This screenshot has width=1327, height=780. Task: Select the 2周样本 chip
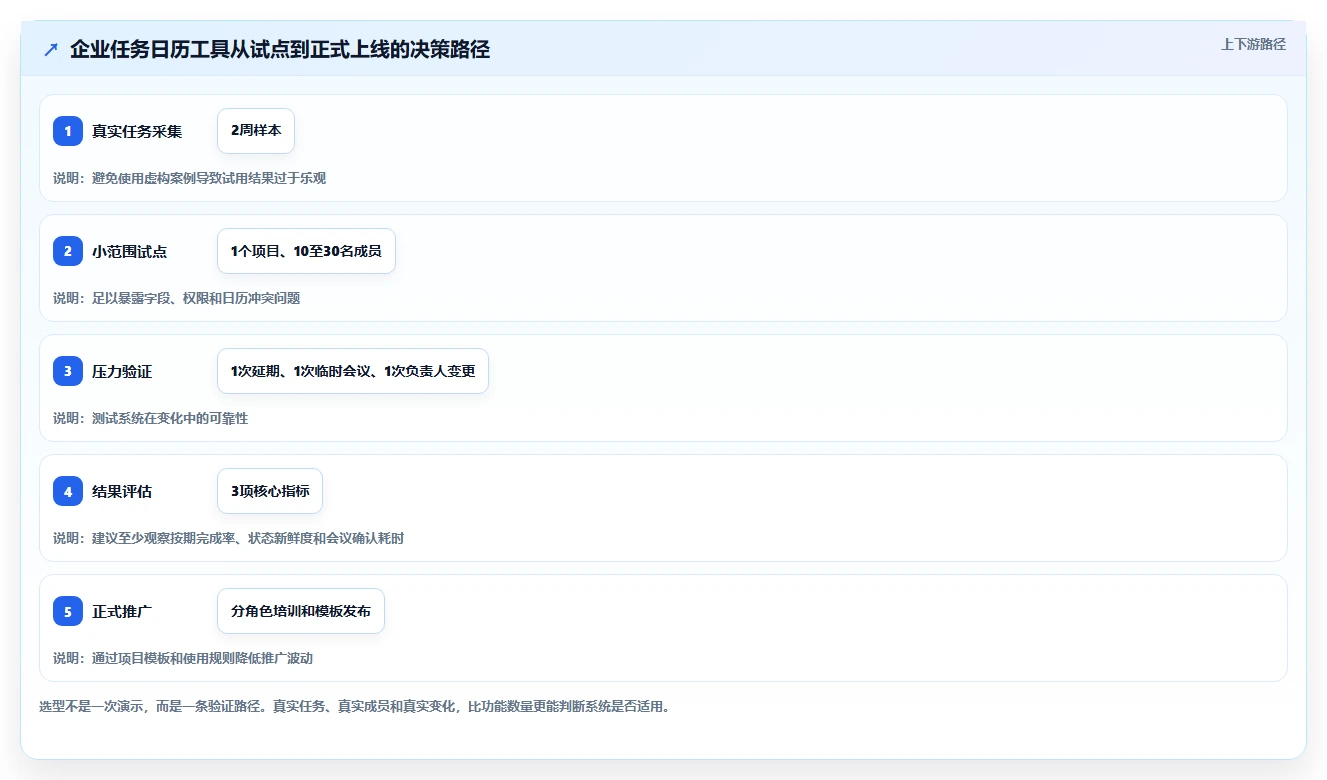pyautogui.click(x=256, y=131)
